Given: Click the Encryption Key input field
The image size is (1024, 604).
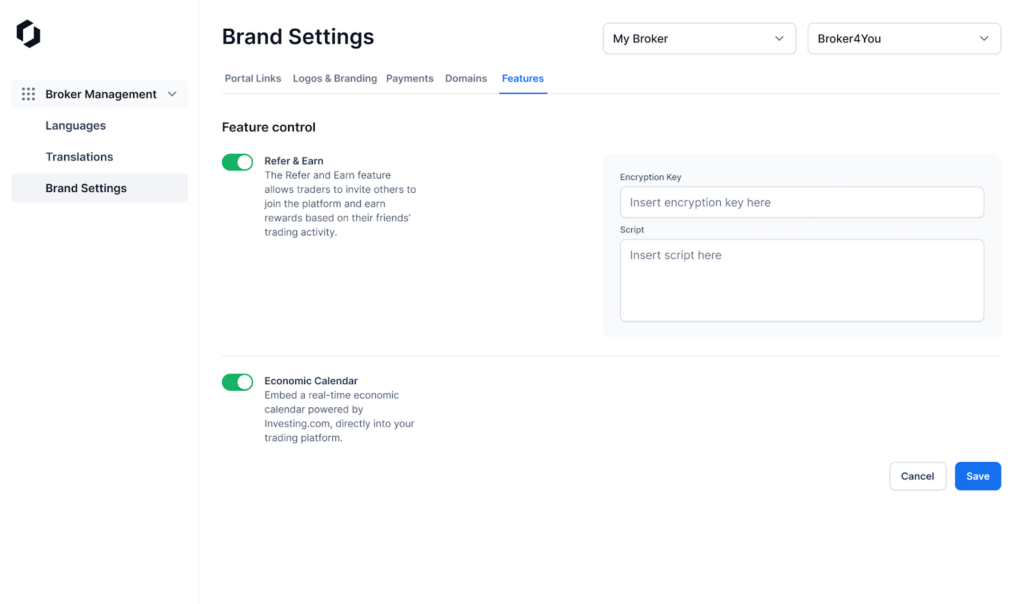Looking at the screenshot, I should pyautogui.click(x=801, y=202).
